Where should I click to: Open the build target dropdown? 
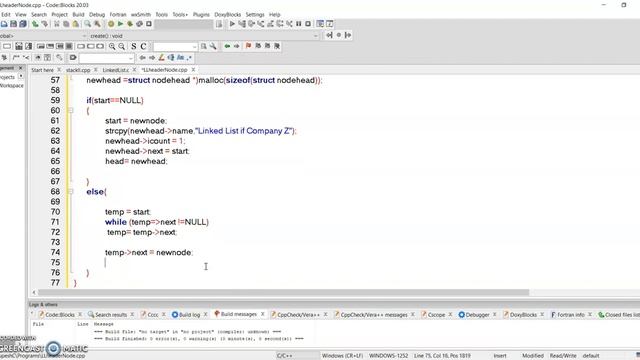(184, 24)
